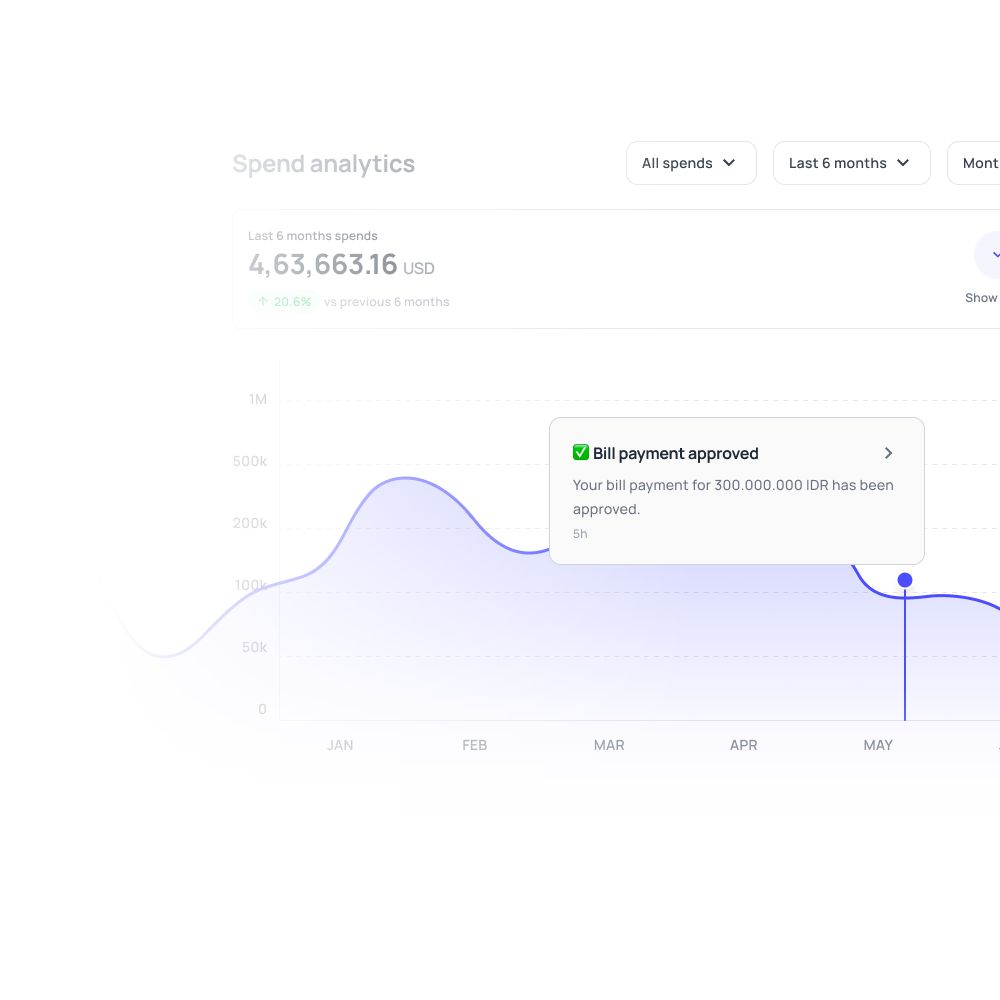This screenshot has height=1000, width=1000.
Task: Open notification details via the right chevron arrow
Action: tap(888, 453)
